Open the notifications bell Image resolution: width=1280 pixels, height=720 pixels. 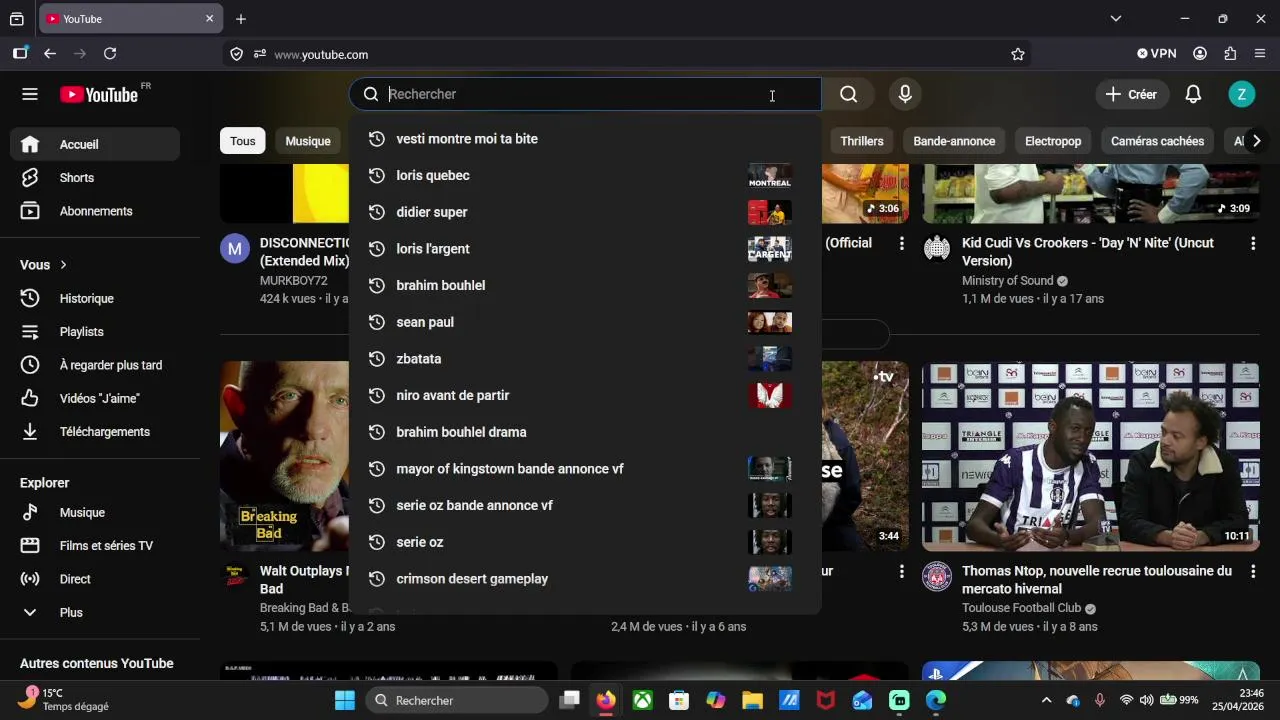1193,94
